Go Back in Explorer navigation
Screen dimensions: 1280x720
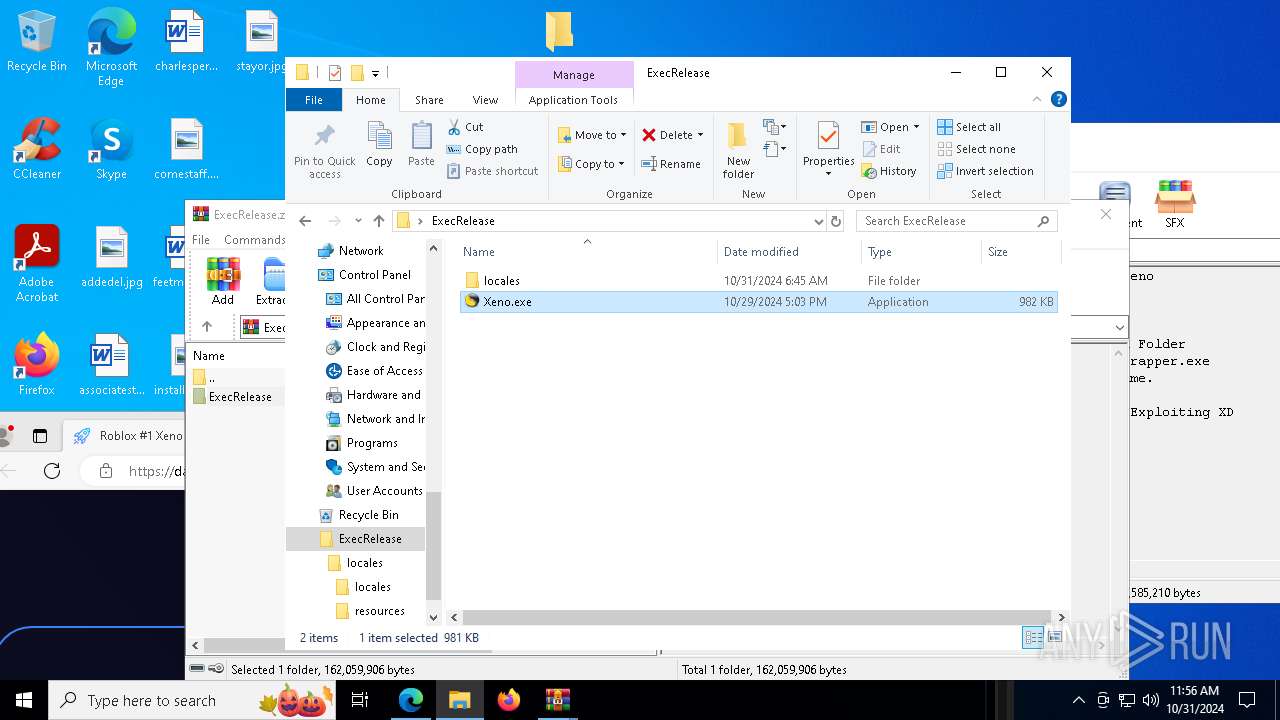(x=305, y=221)
